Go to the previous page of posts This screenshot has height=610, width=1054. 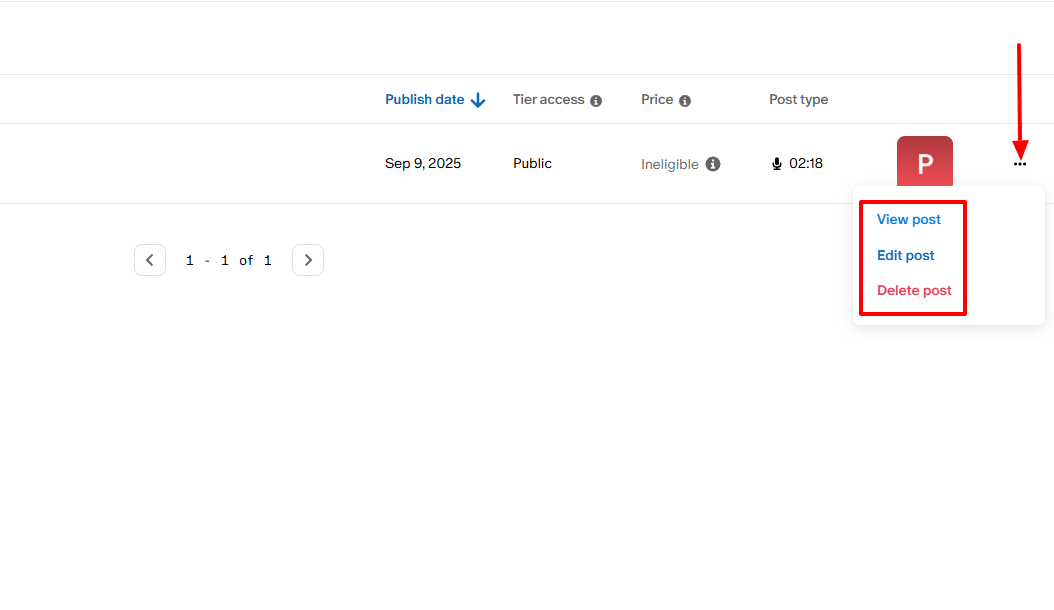[x=150, y=260]
